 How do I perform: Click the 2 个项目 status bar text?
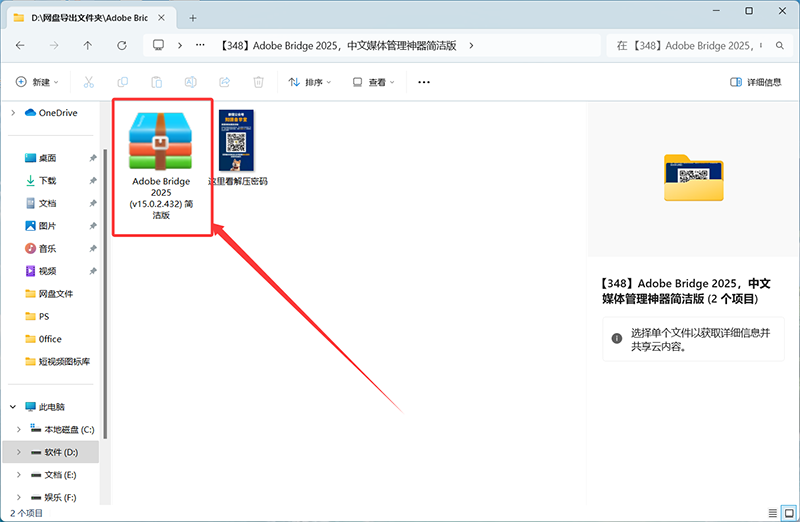pyautogui.click(x=27, y=513)
